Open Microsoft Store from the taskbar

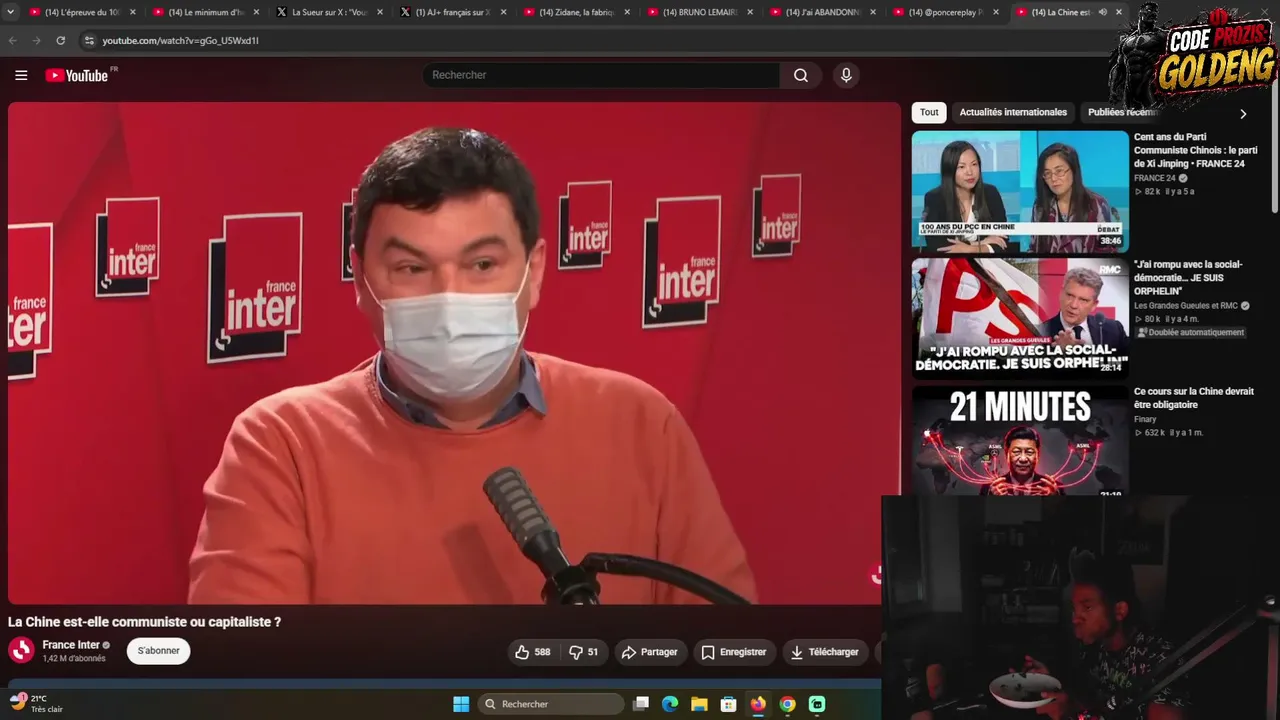pos(729,704)
